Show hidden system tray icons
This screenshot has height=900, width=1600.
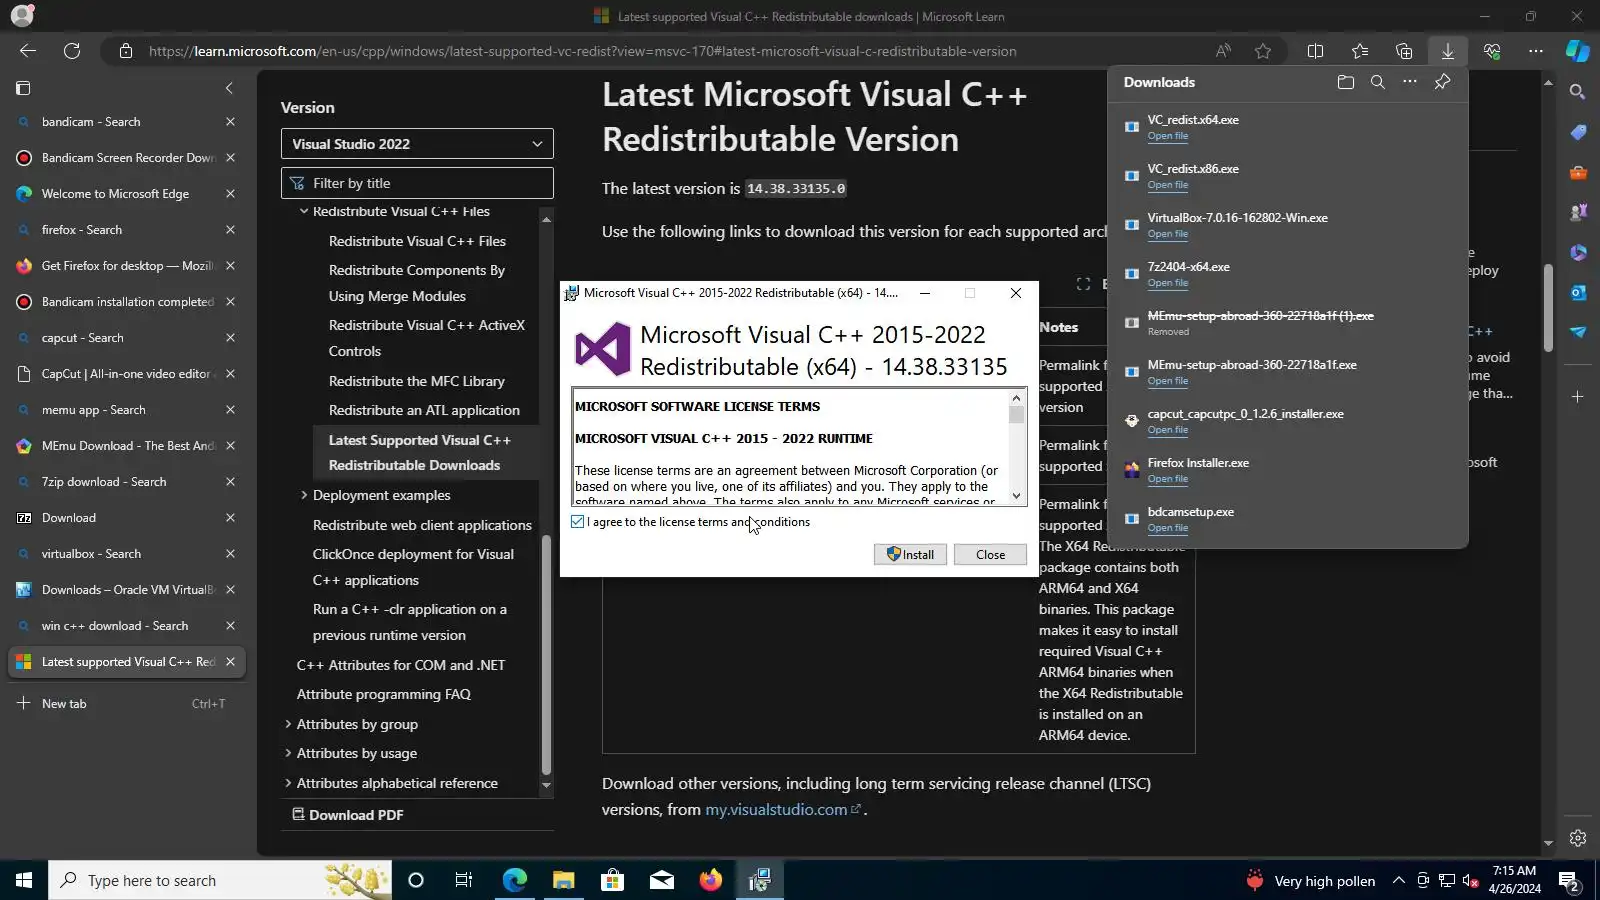pos(1398,880)
